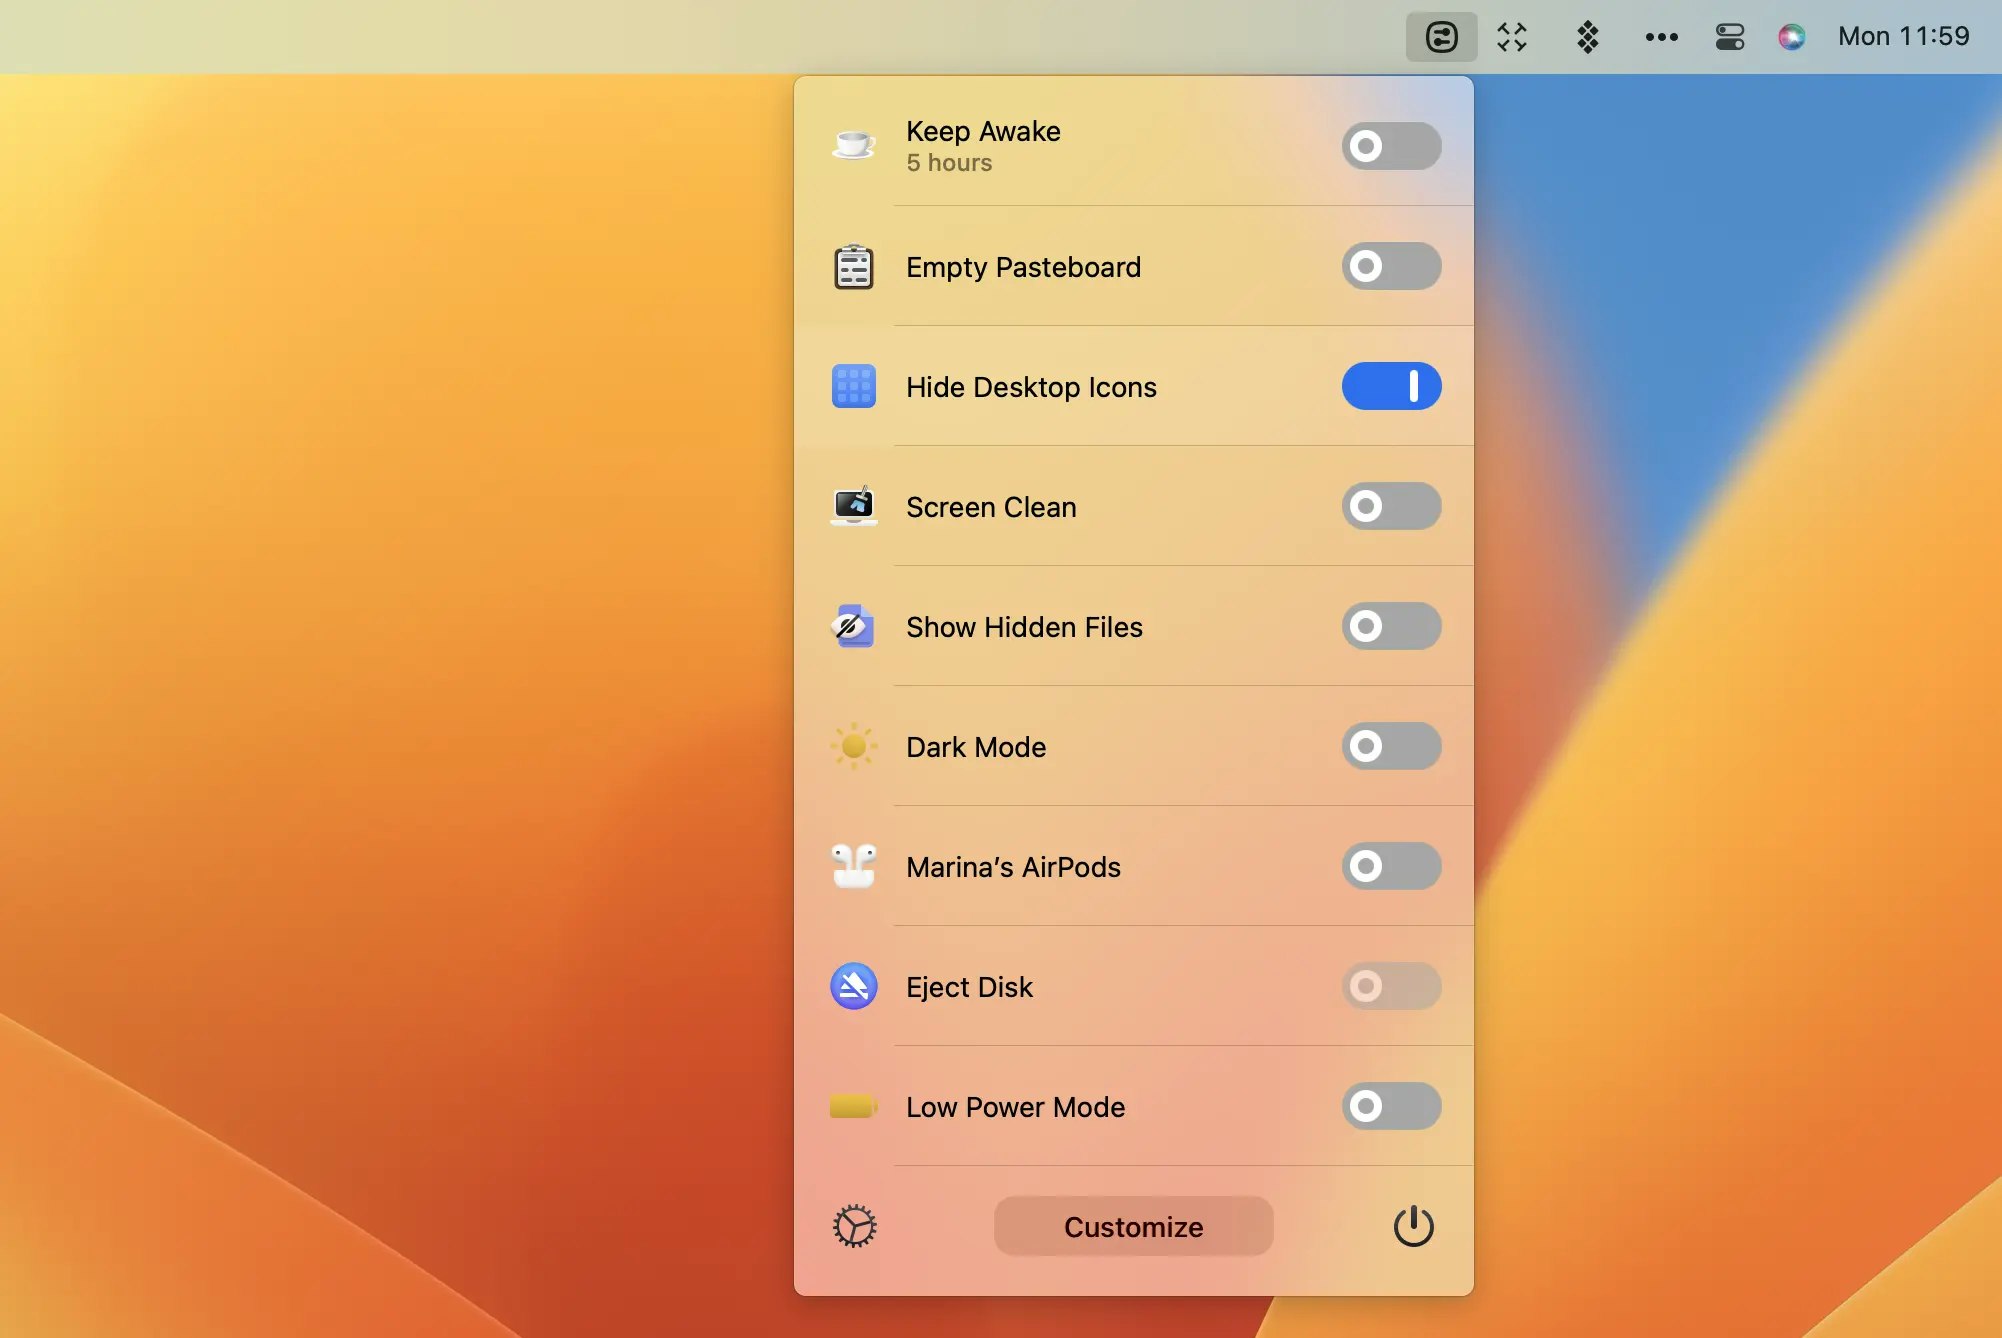Click the 'Marina's AirPods' label

point(1013,867)
